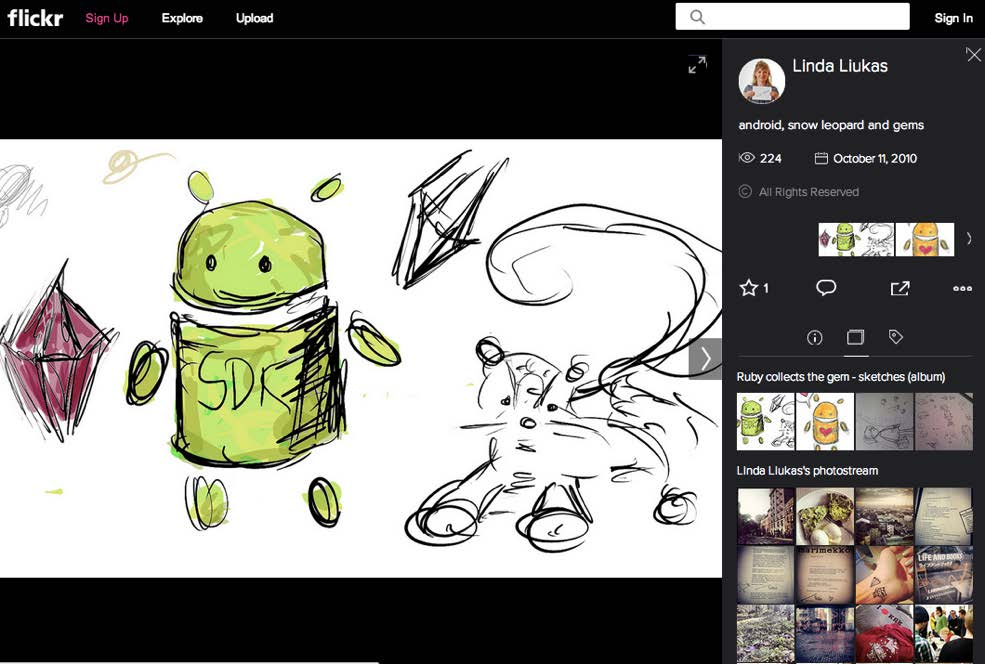Open third album thumbnail pencil sketch
The height and width of the screenshot is (664, 985).
884,422
